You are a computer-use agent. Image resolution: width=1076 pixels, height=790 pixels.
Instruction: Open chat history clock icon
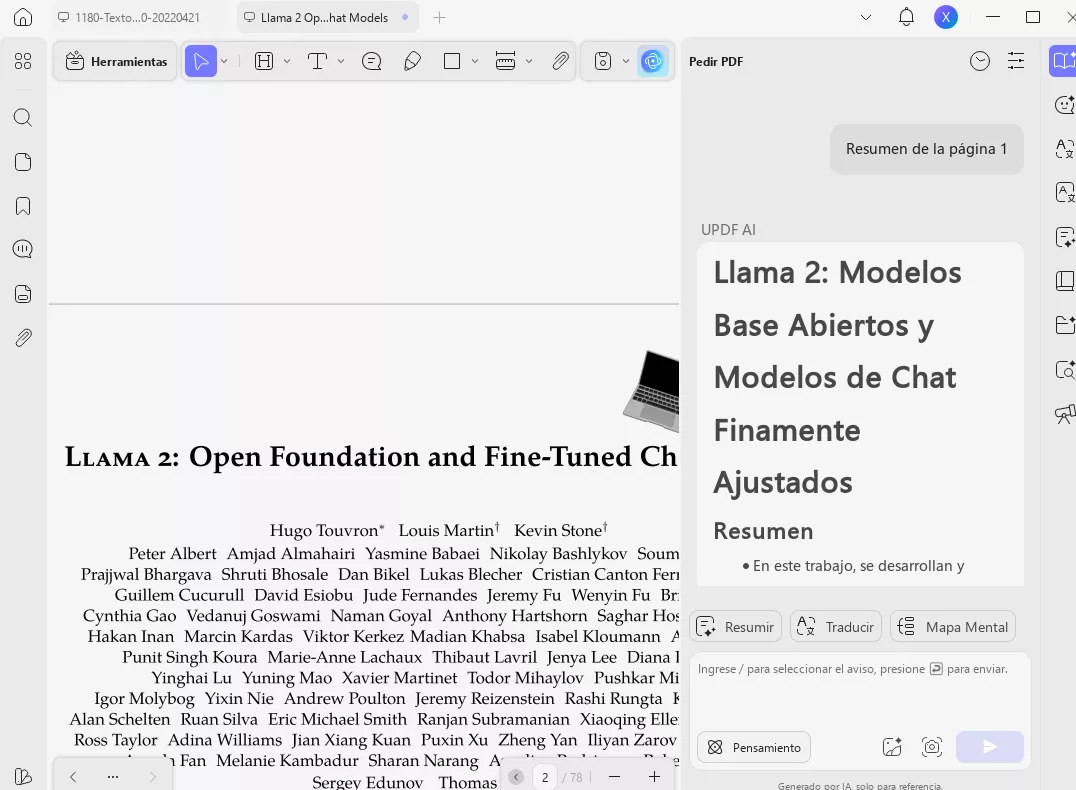[980, 61]
